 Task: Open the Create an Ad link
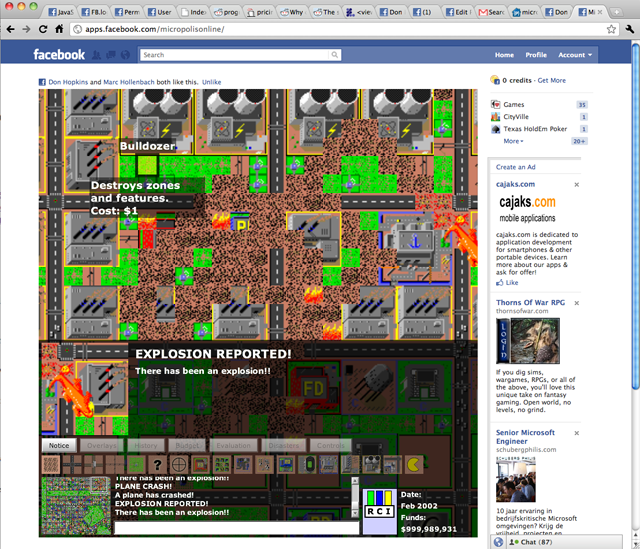[x=516, y=167]
